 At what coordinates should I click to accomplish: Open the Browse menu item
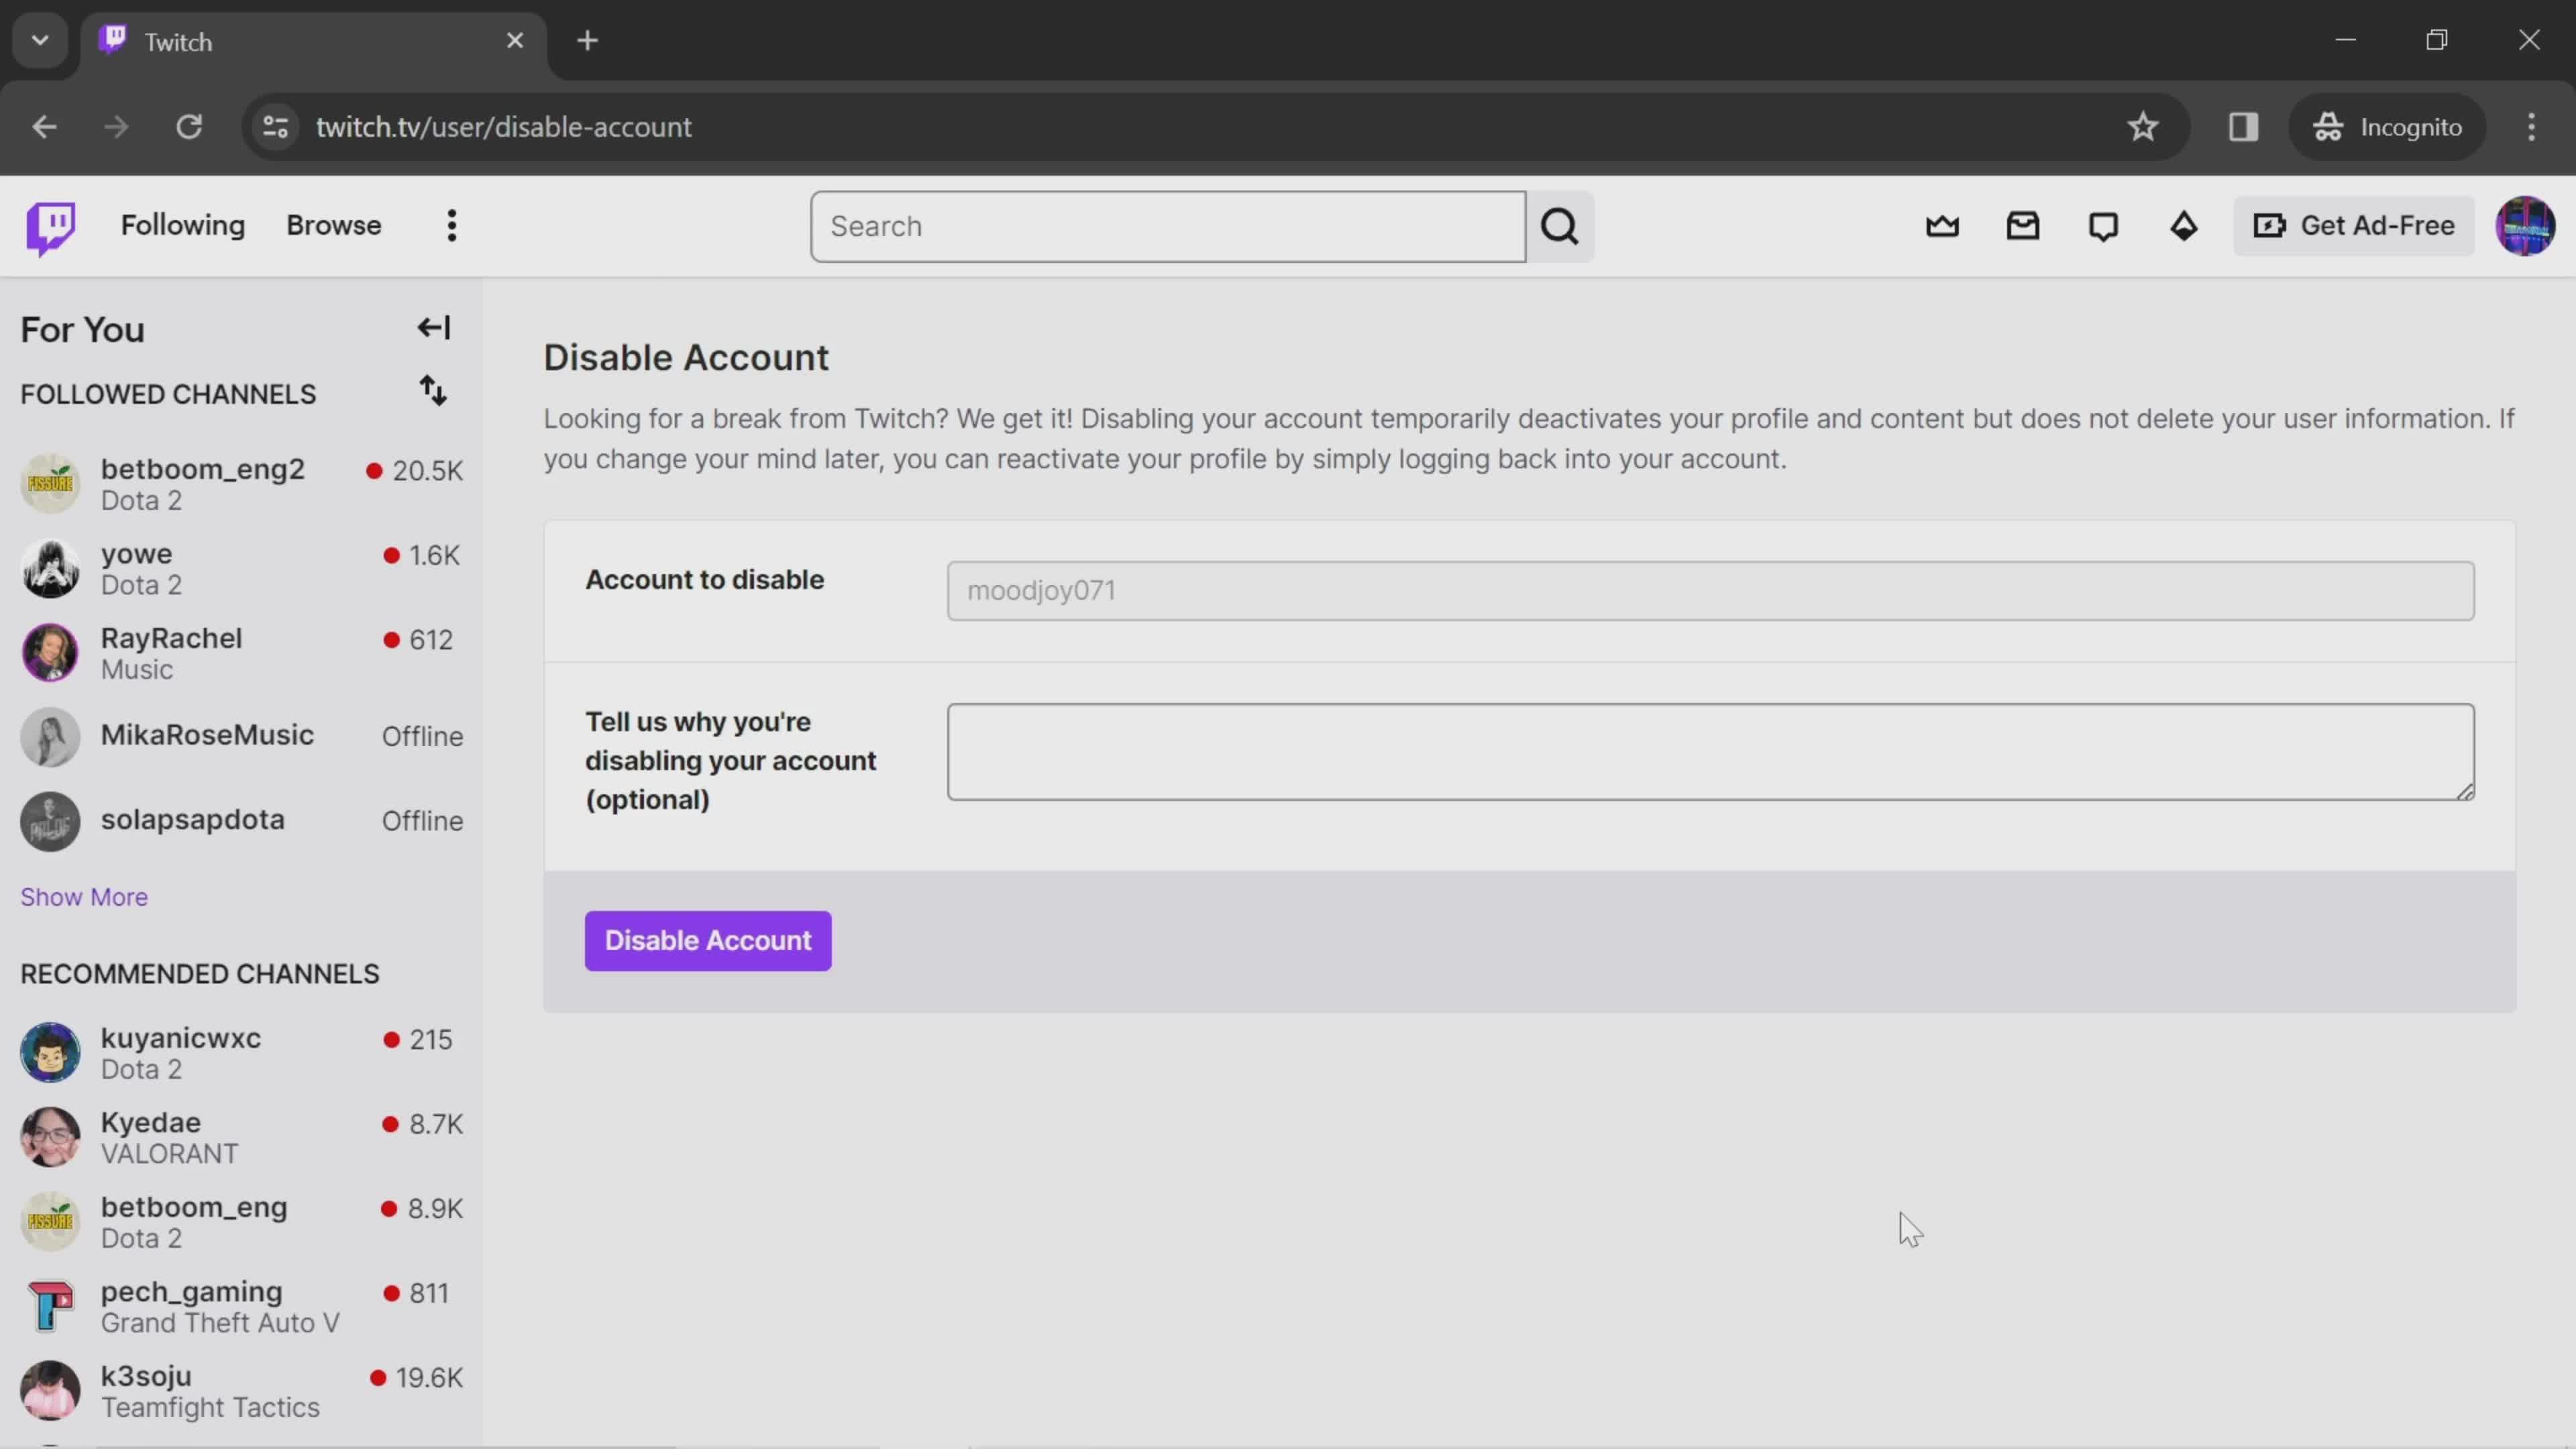tap(334, 225)
